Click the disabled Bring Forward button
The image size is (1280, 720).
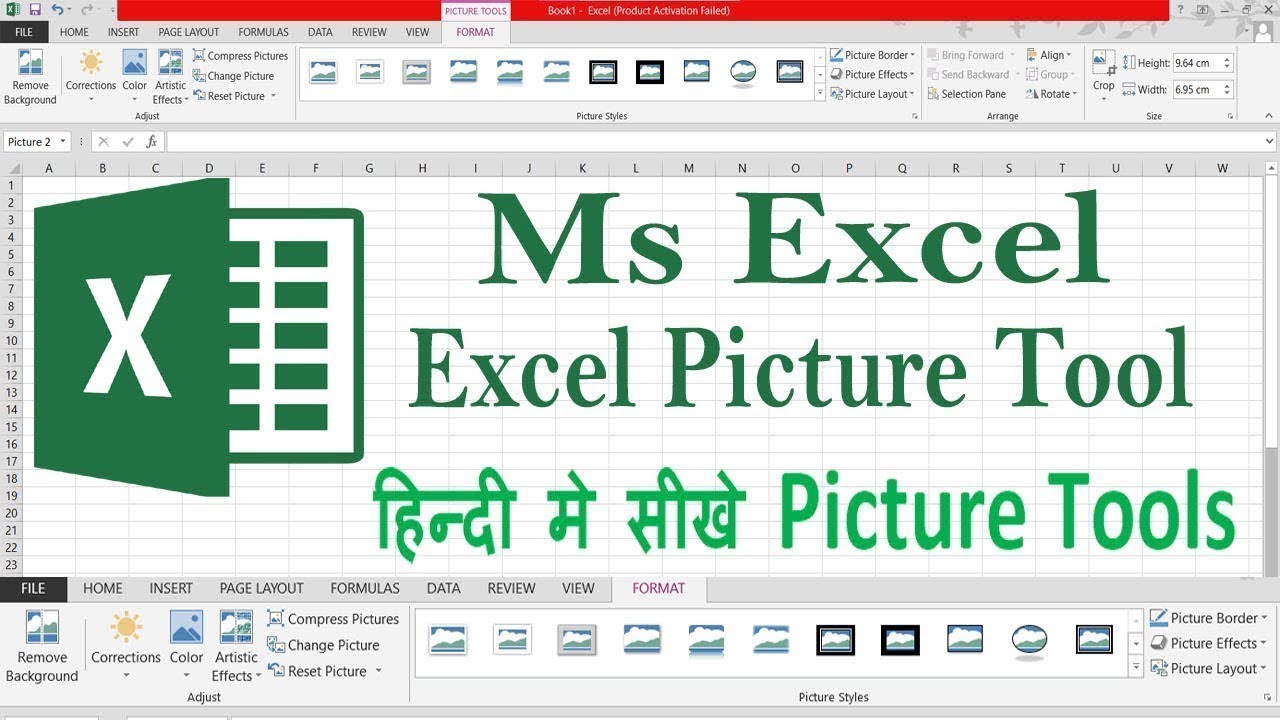(971, 55)
